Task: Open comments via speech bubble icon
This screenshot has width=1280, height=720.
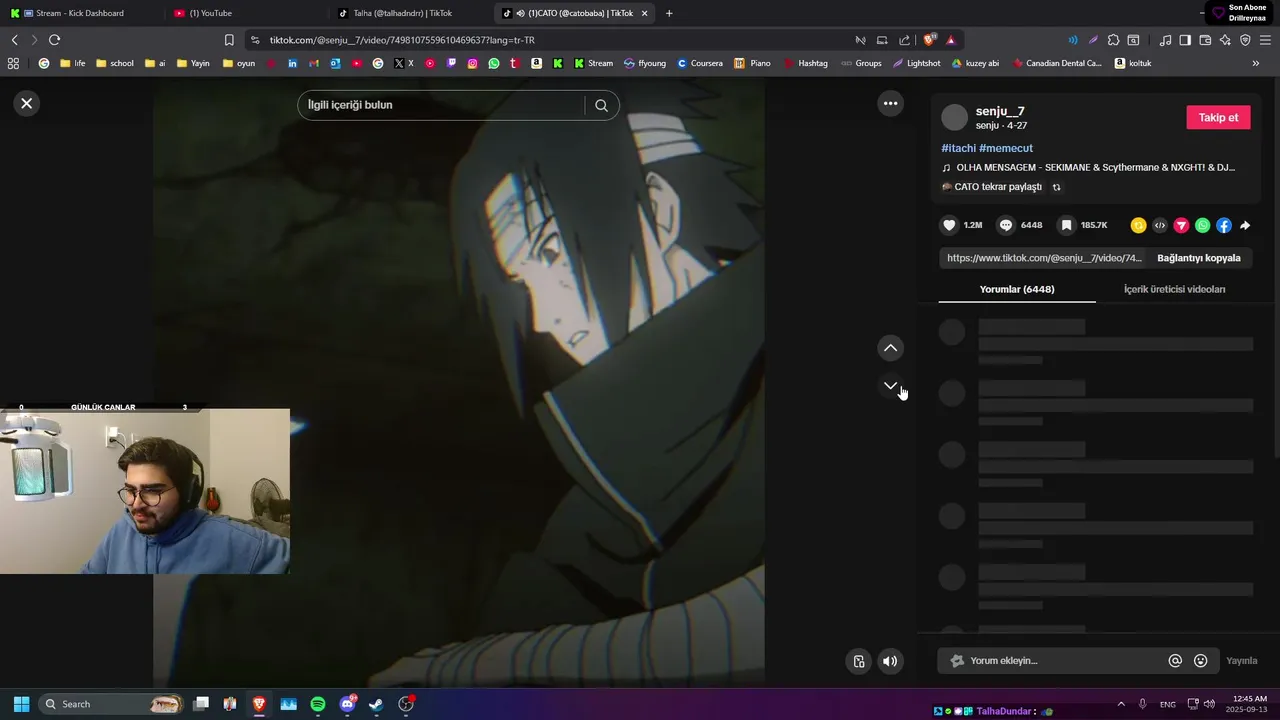Action: [1006, 226]
